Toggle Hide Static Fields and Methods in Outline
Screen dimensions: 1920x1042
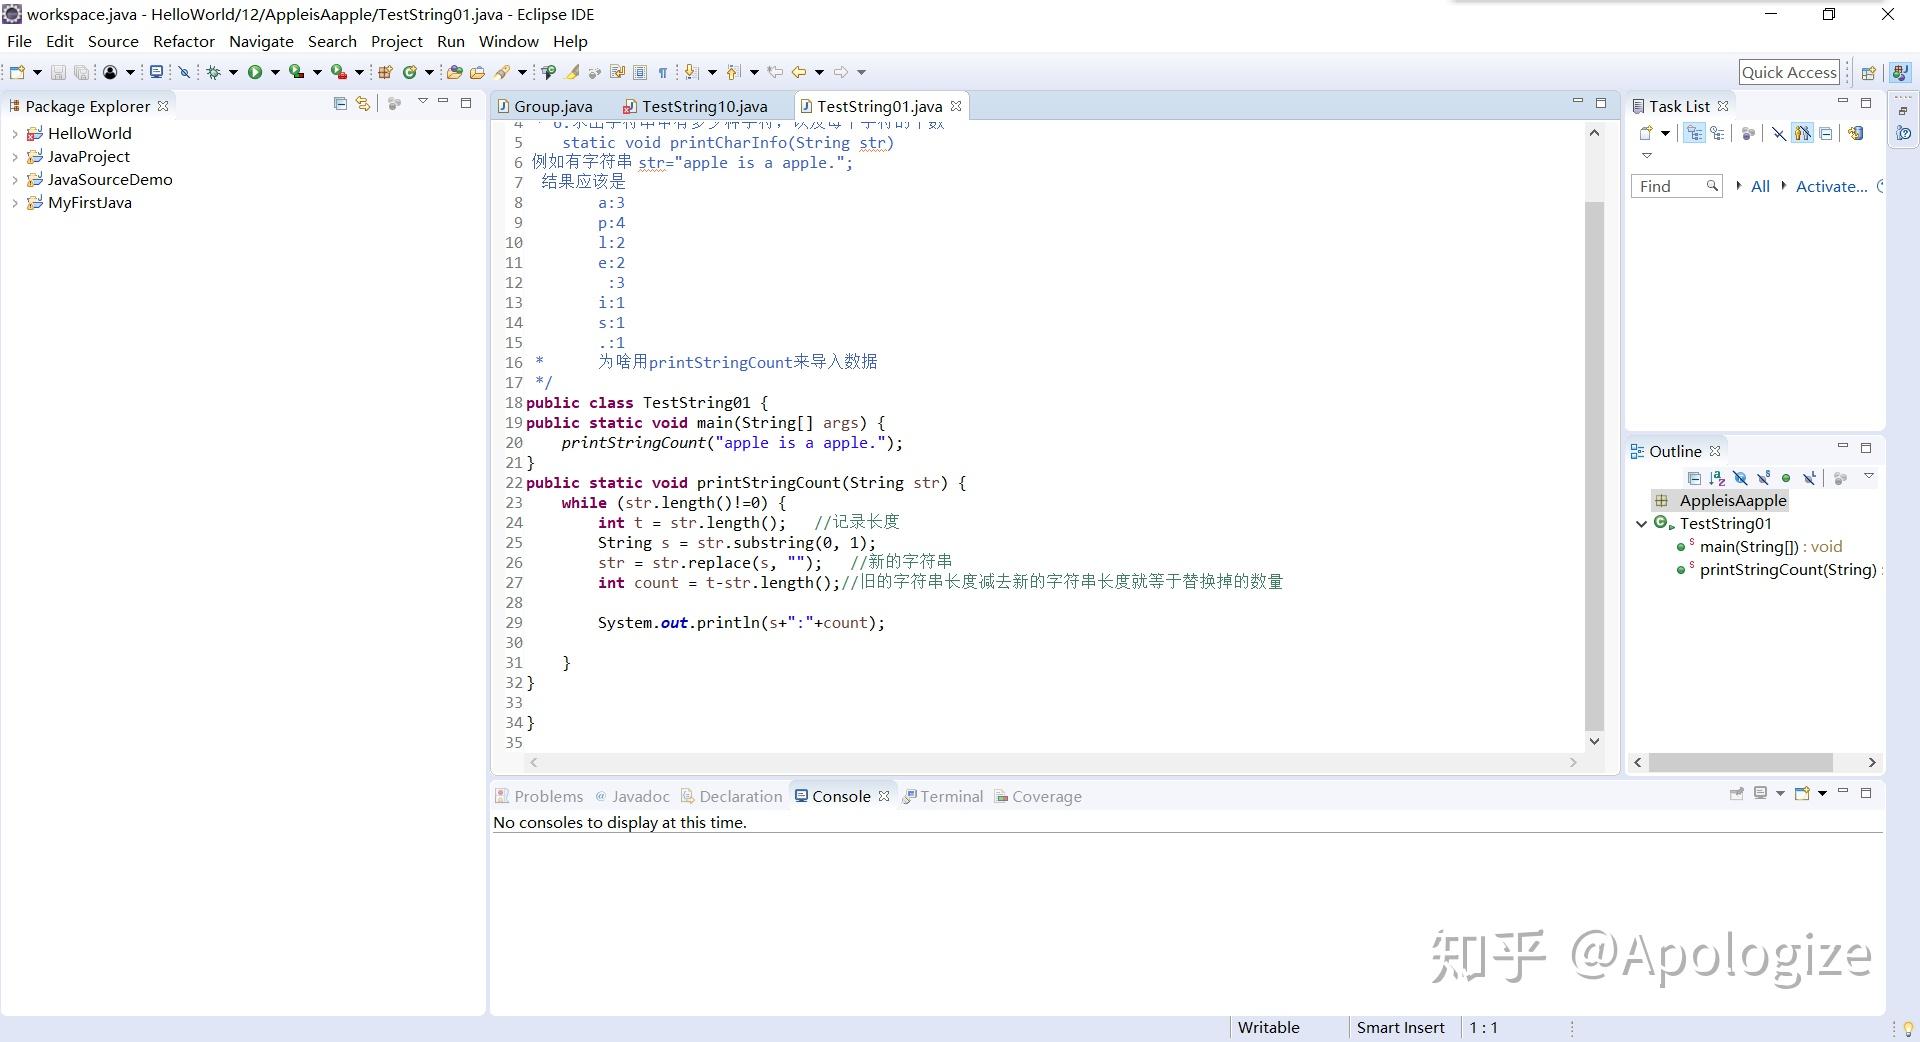click(x=1763, y=478)
